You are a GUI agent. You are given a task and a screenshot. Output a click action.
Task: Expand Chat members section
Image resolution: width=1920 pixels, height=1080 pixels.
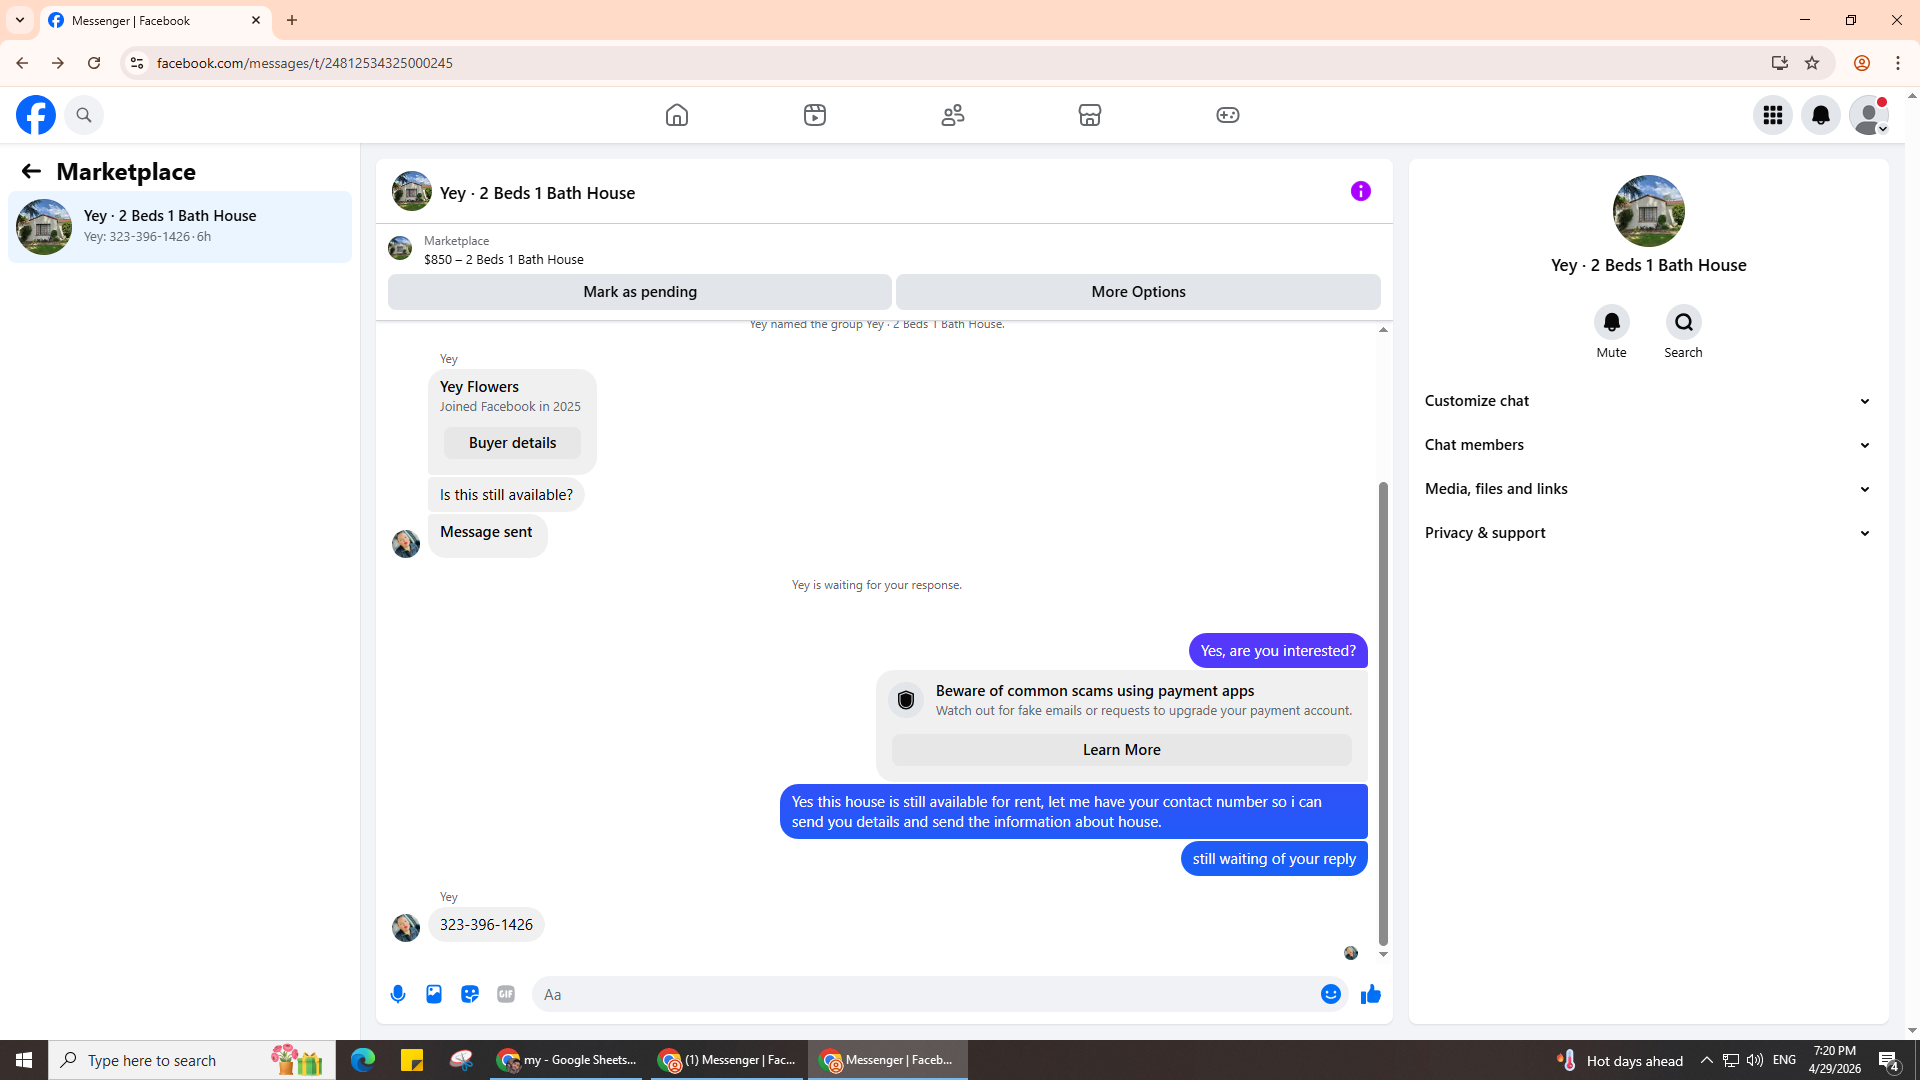click(1647, 445)
